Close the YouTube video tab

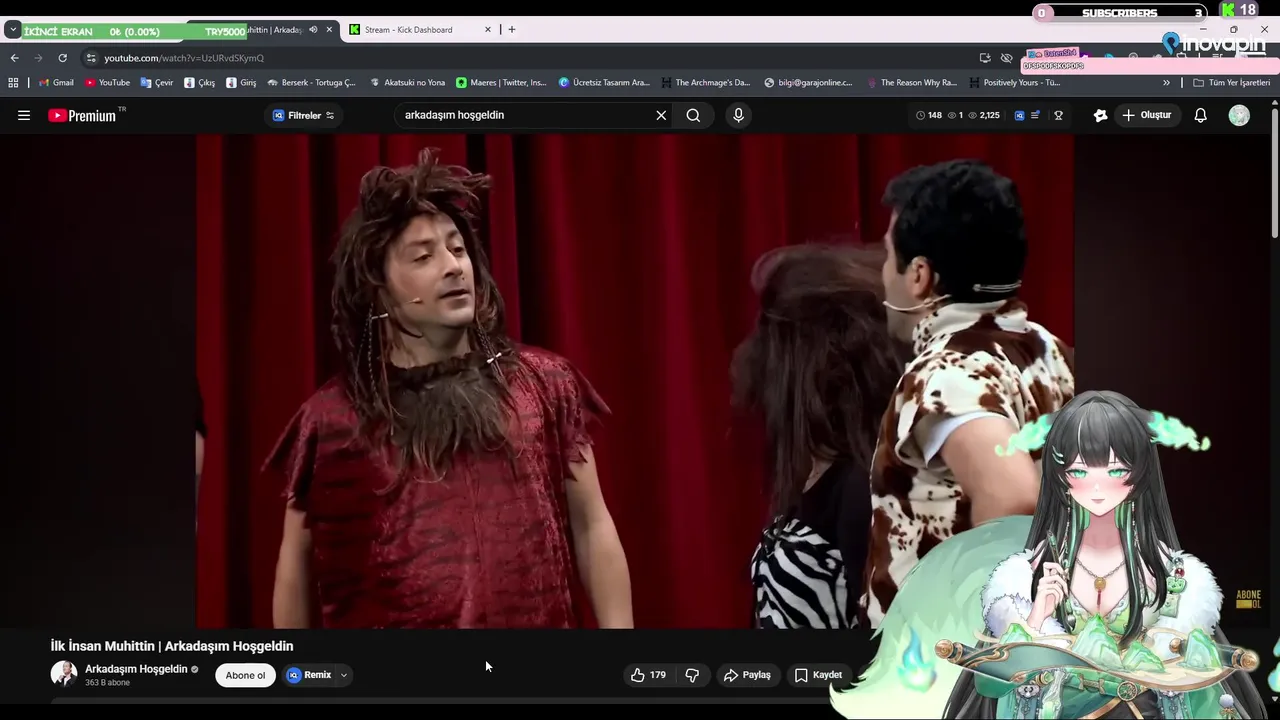click(x=329, y=30)
